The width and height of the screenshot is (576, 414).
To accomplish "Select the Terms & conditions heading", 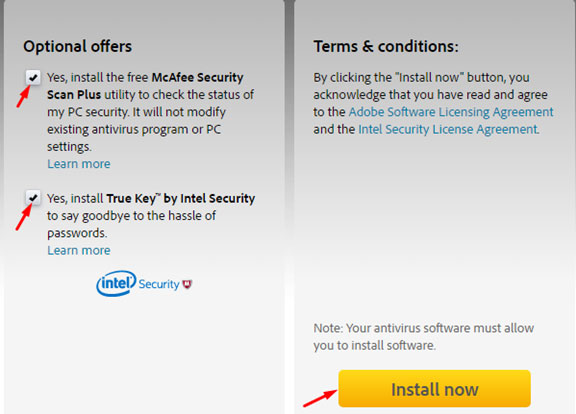I will click(x=386, y=47).
